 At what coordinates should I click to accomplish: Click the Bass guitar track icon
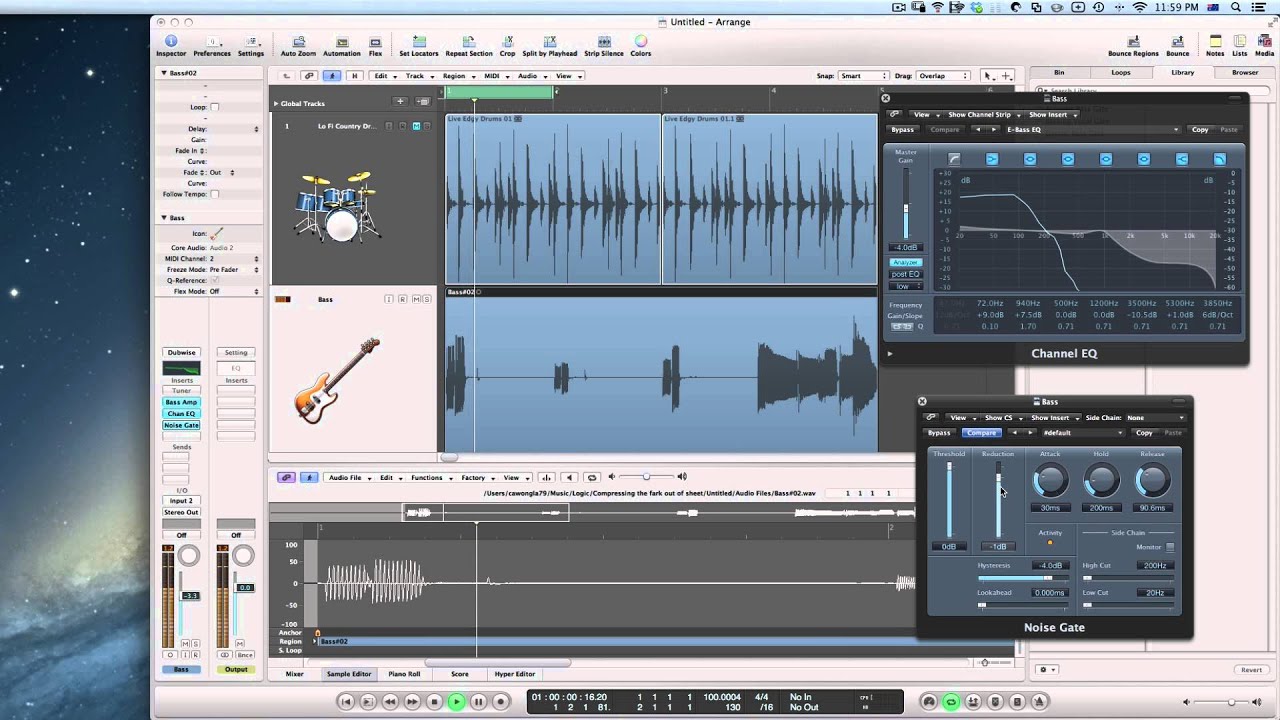tap(336, 379)
